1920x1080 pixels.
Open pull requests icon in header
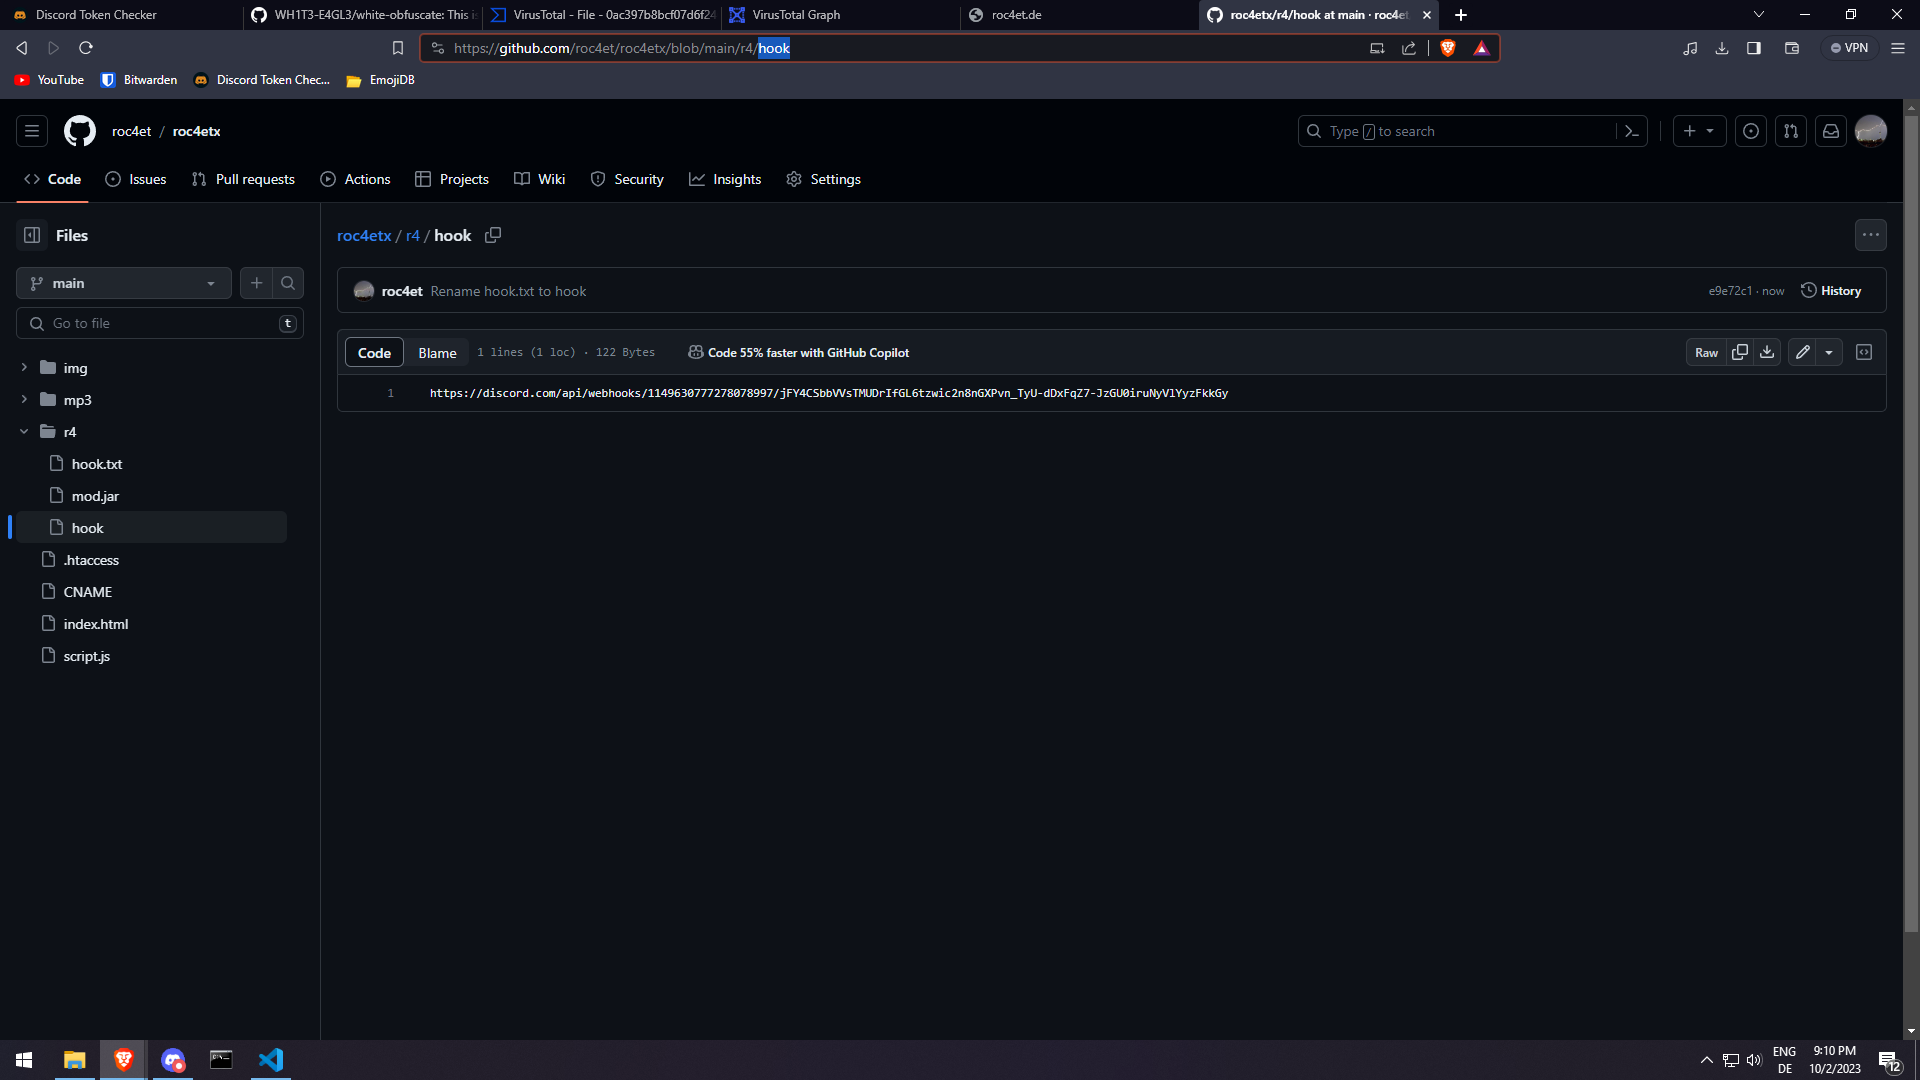pyautogui.click(x=1791, y=131)
